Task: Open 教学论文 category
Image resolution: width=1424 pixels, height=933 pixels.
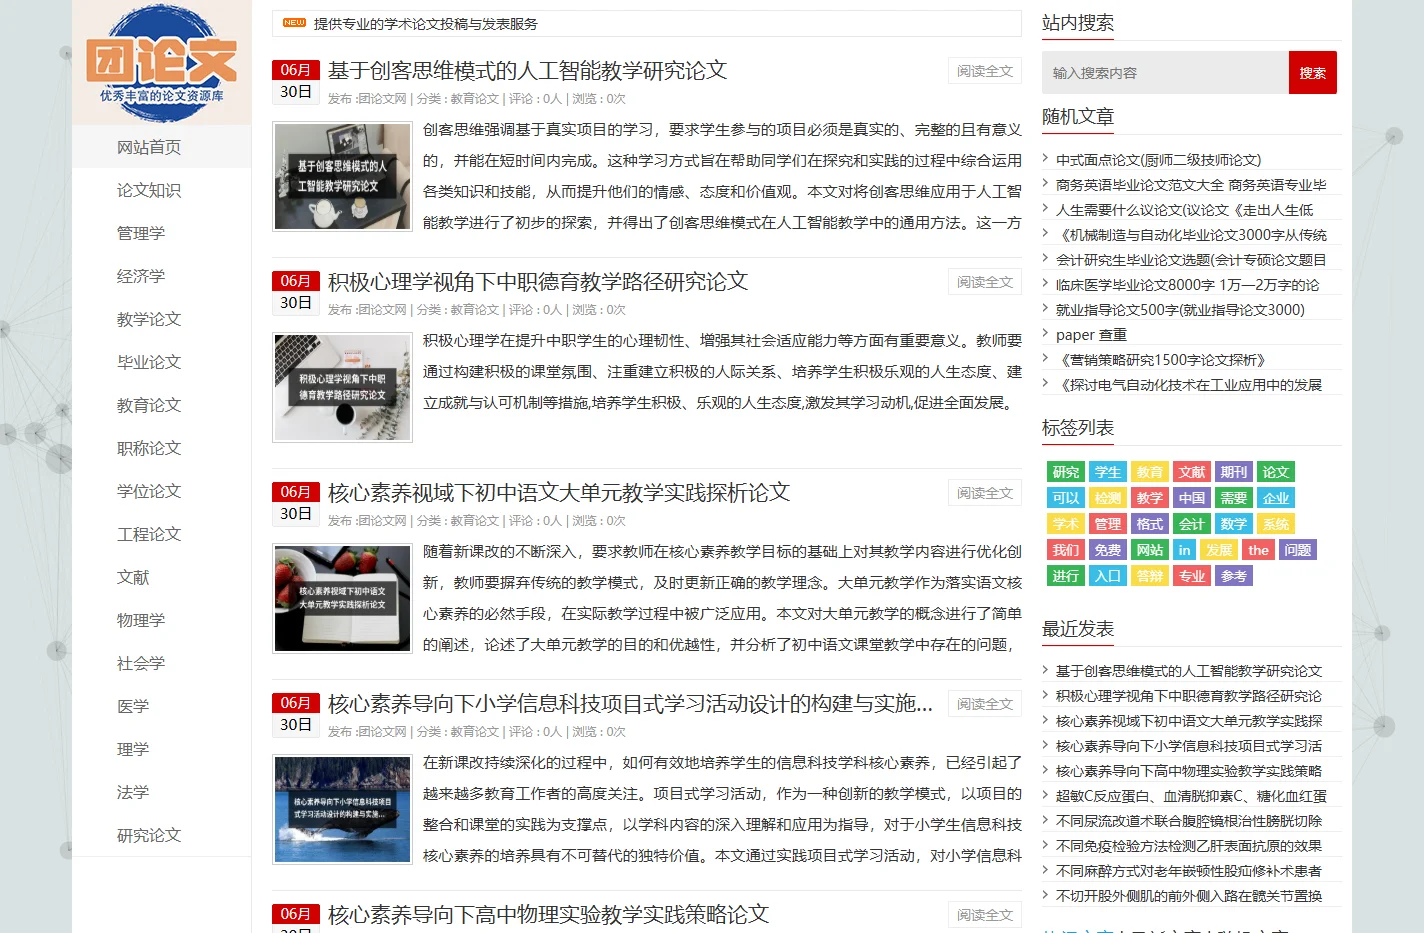Action: (x=149, y=319)
